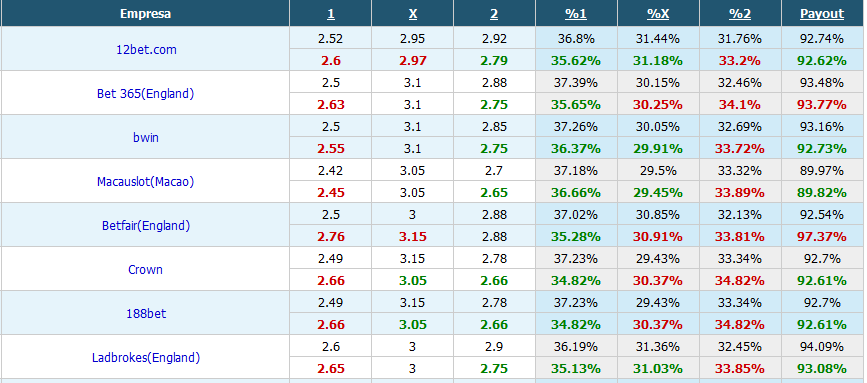Sort by %1 column header
Viewport: 867px width, 383px height.
[x=576, y=14]
